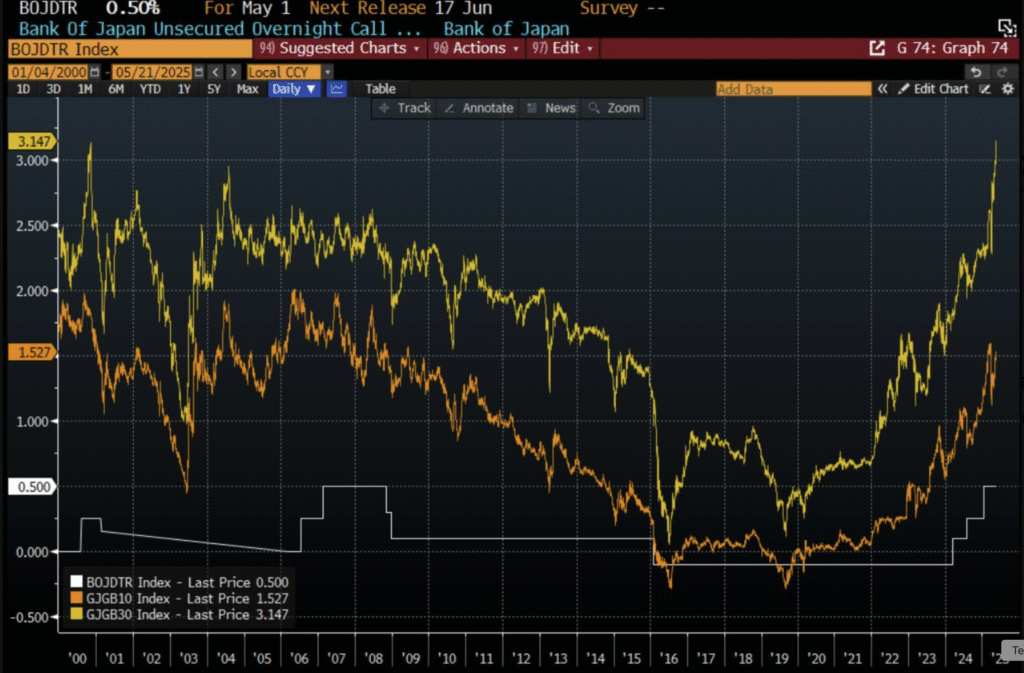Click the Track crosshair icon
Screen dimensions: 1024x673
(x=384, y=108)
